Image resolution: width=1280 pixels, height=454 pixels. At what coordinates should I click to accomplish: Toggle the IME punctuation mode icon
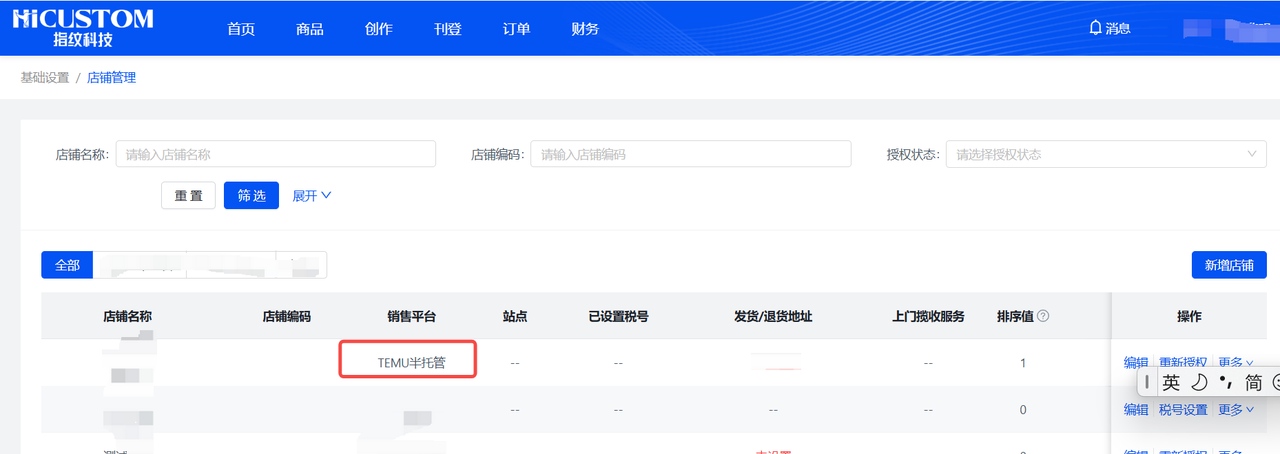coord(1225,382)
